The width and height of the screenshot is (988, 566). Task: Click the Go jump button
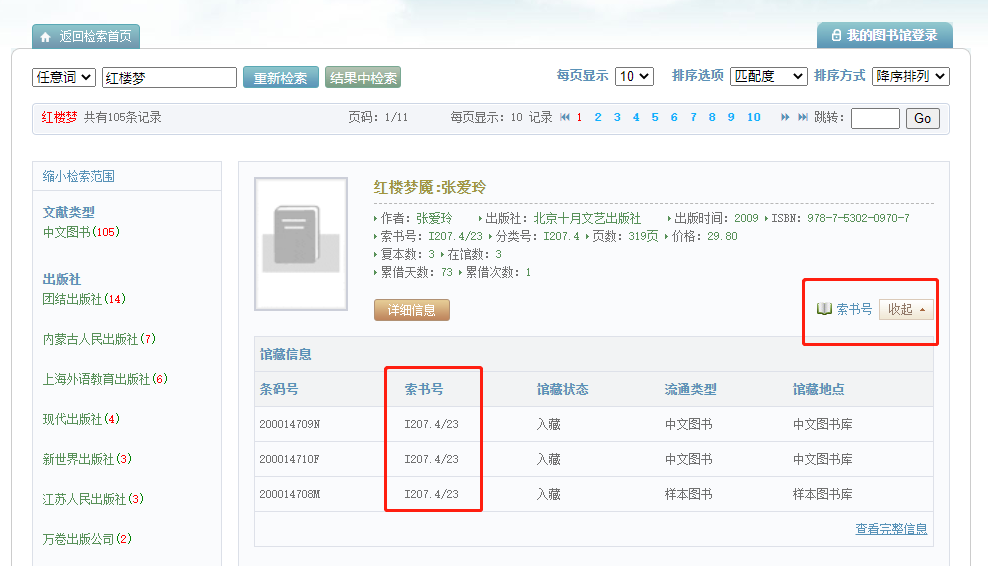tap(922, 118)
